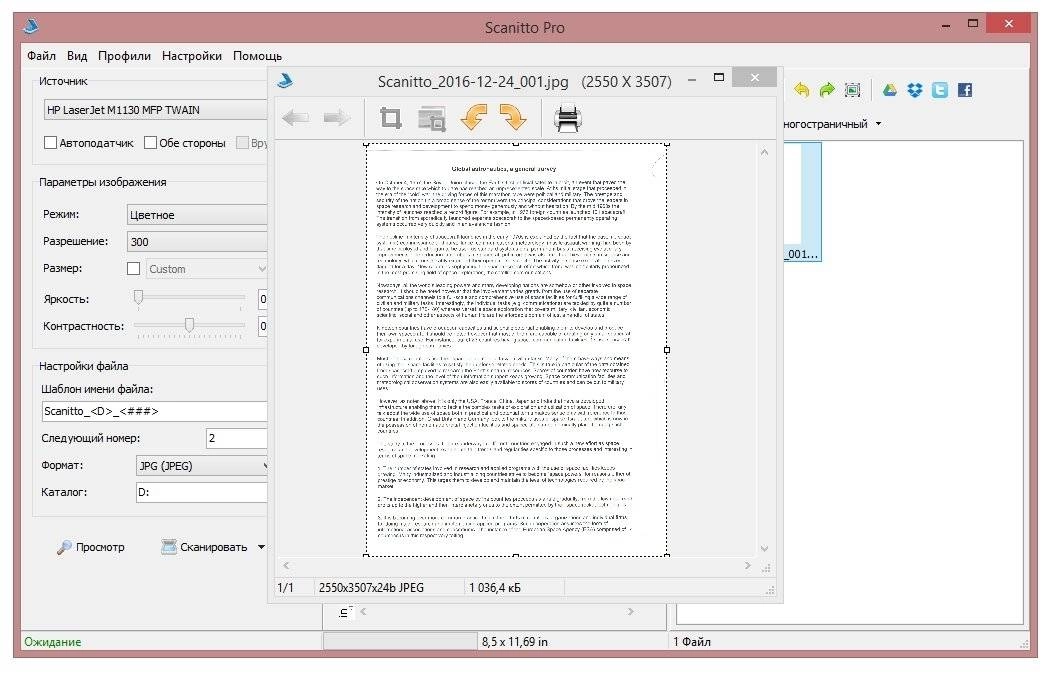1055x677 pixels.
Task: Open the Формат JPG (JPEG) dropdown
Action: click(x=202, y=466)
